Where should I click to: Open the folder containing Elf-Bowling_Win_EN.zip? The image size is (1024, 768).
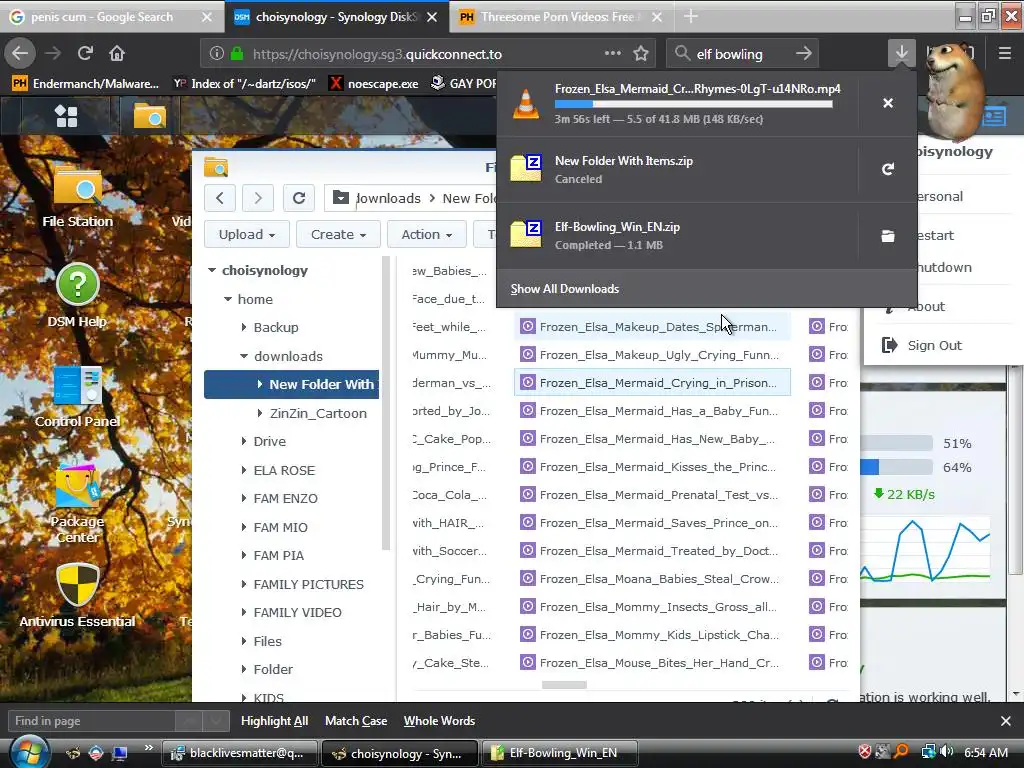[888, 236]
